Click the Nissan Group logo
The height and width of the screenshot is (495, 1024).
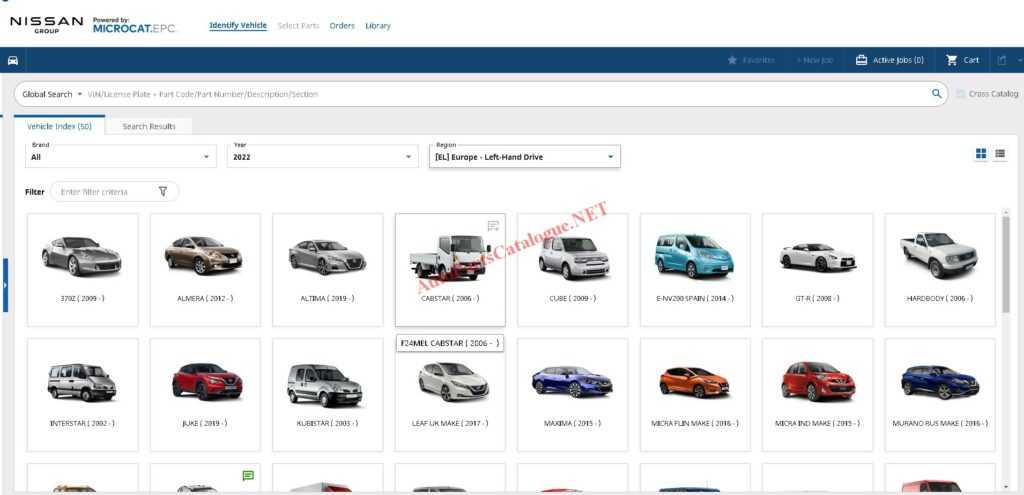(46, 25)
